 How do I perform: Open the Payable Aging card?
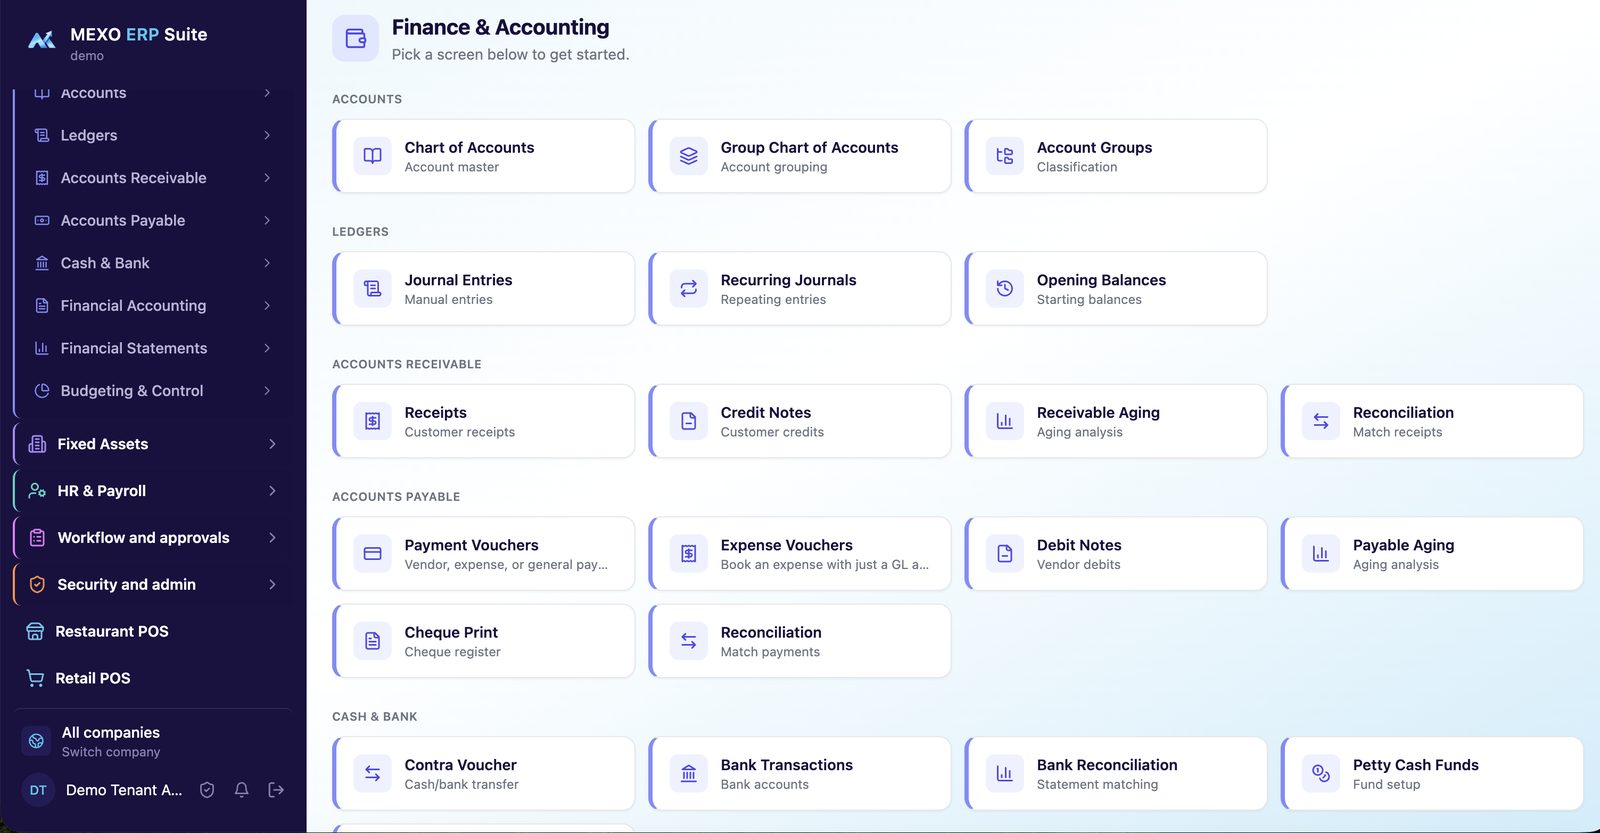pos(1432,554)
